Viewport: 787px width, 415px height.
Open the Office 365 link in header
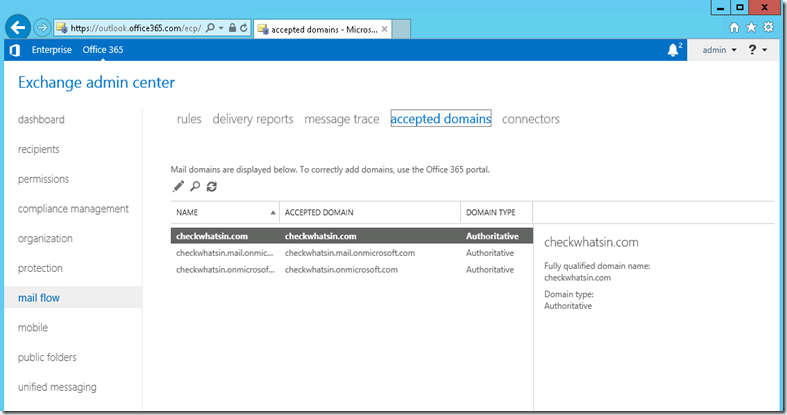pos(103,50)
